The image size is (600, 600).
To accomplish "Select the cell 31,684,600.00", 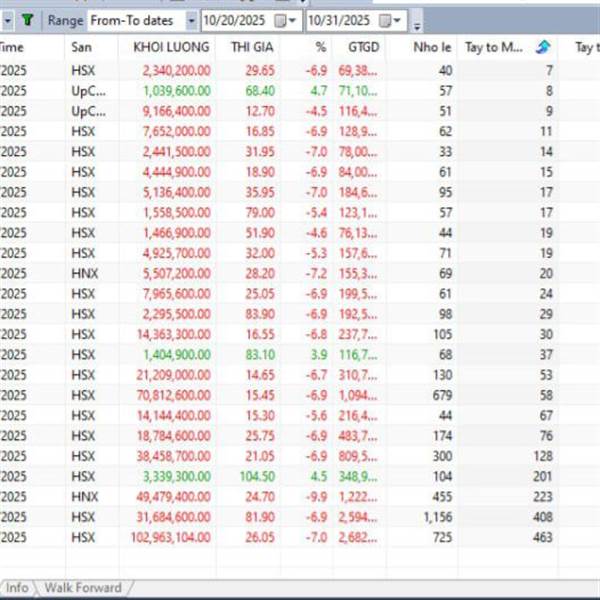I will [174, 517].
